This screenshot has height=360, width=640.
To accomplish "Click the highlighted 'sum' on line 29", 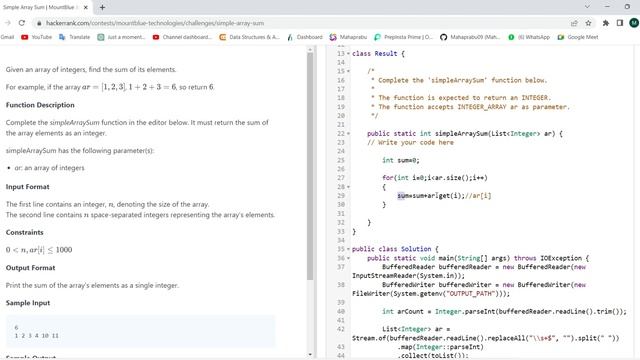I will (x=402, y=196).
